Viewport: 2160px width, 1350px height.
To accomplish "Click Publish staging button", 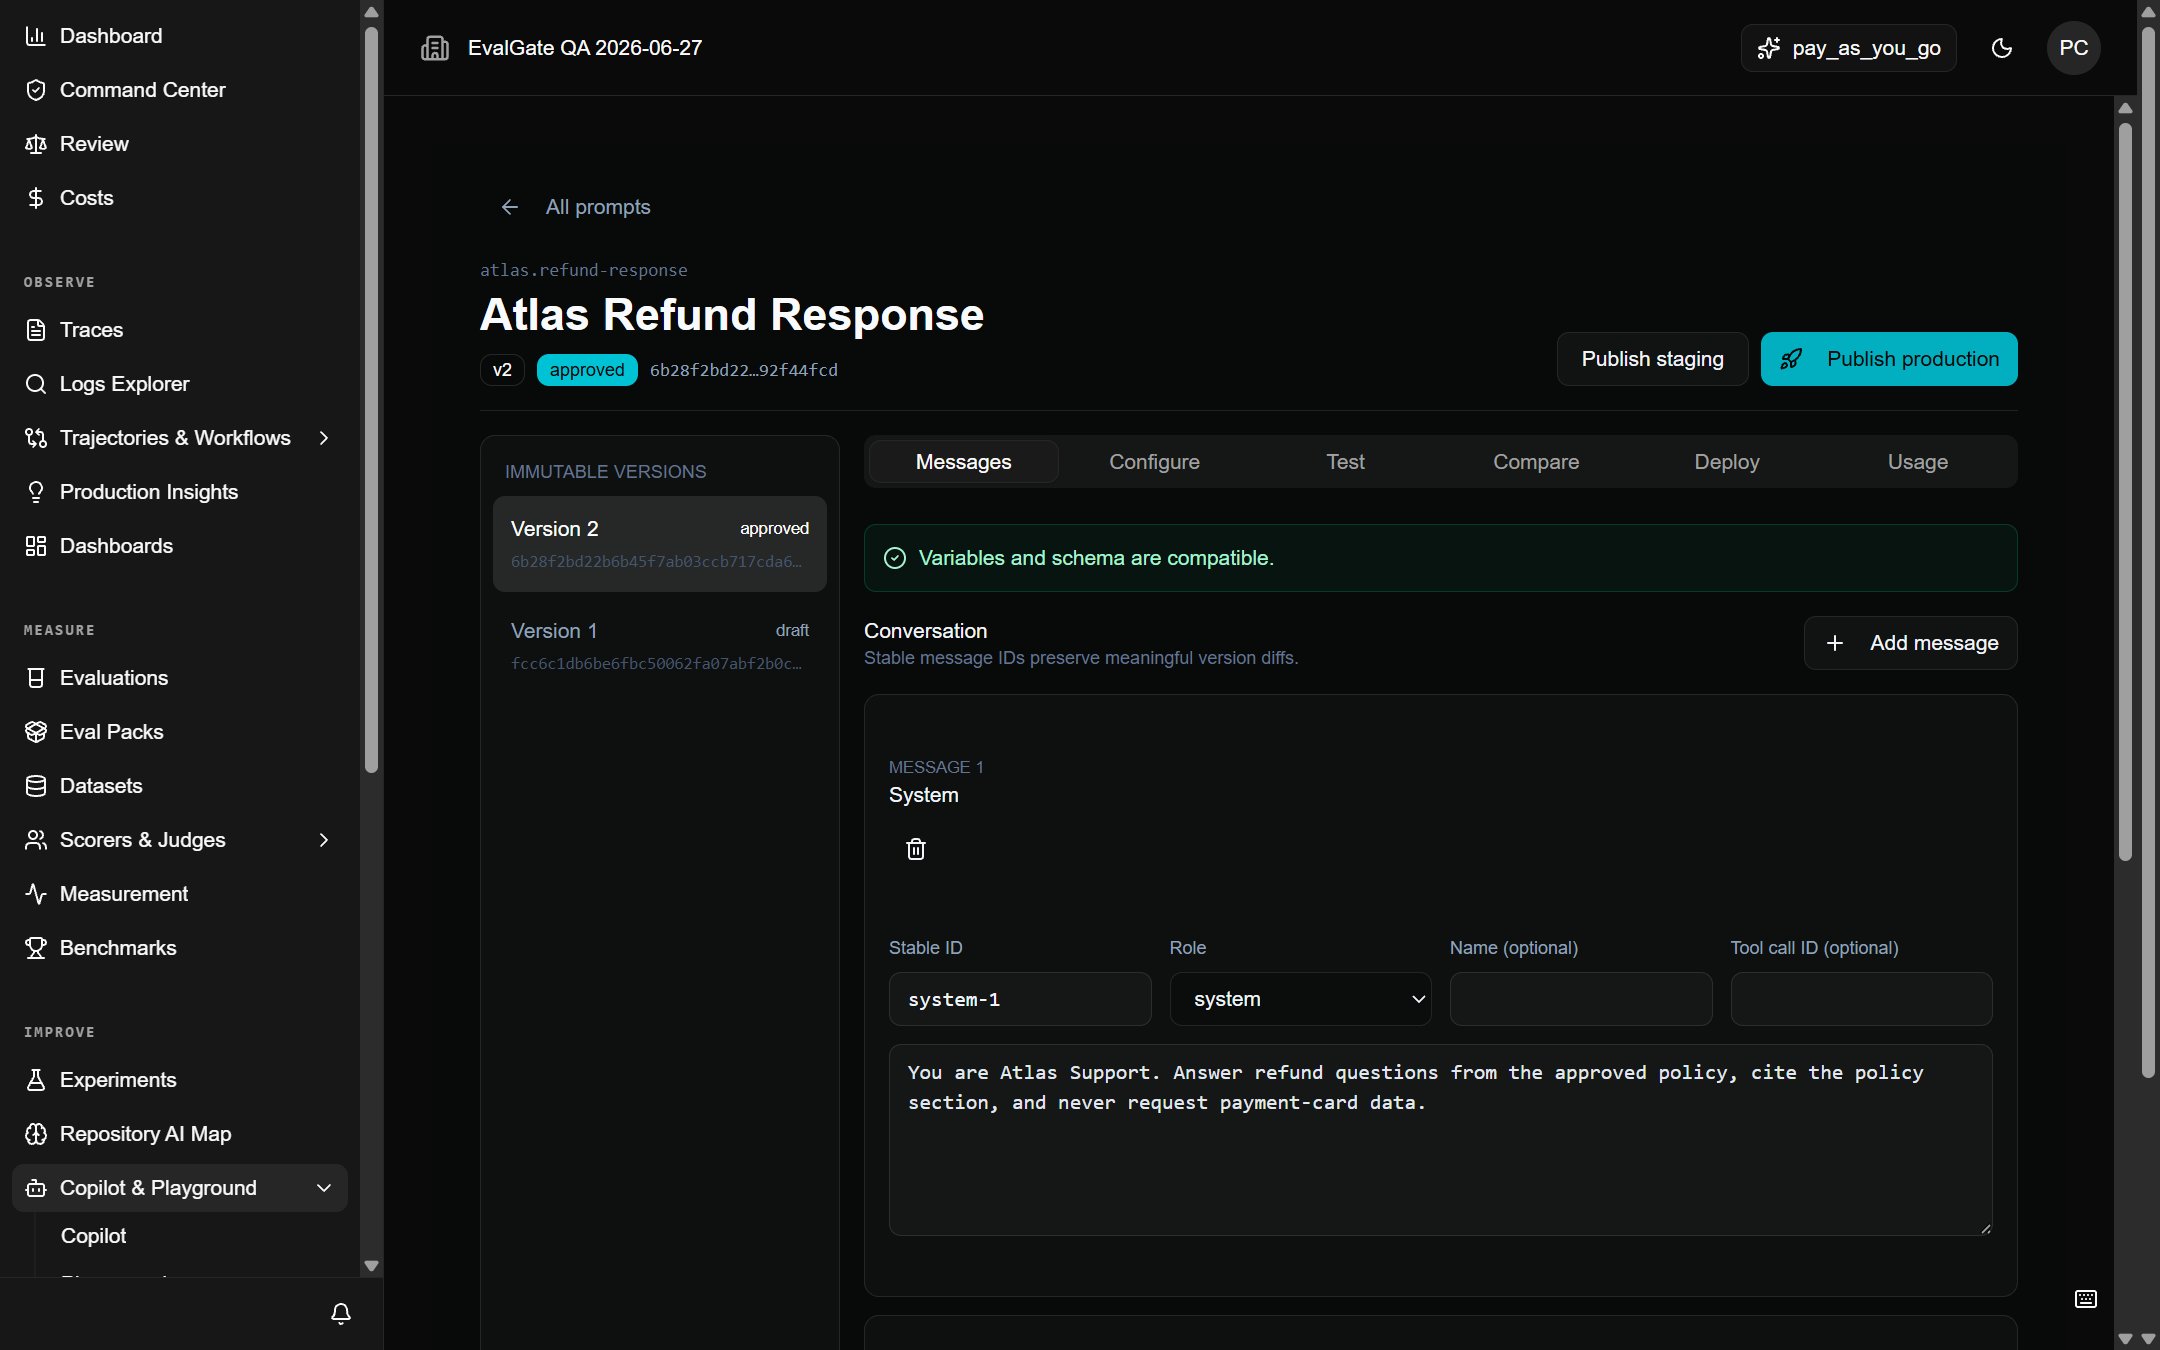I will pos(1652,359).
